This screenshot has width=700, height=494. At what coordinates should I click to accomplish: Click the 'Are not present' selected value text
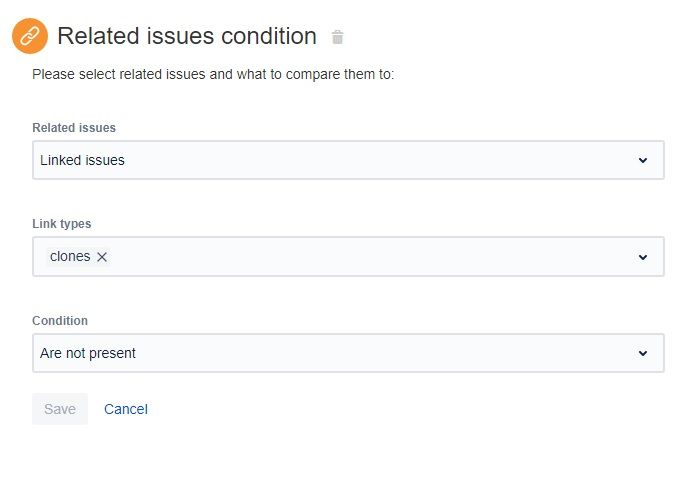pyautogui.click(x=88, y=353)
